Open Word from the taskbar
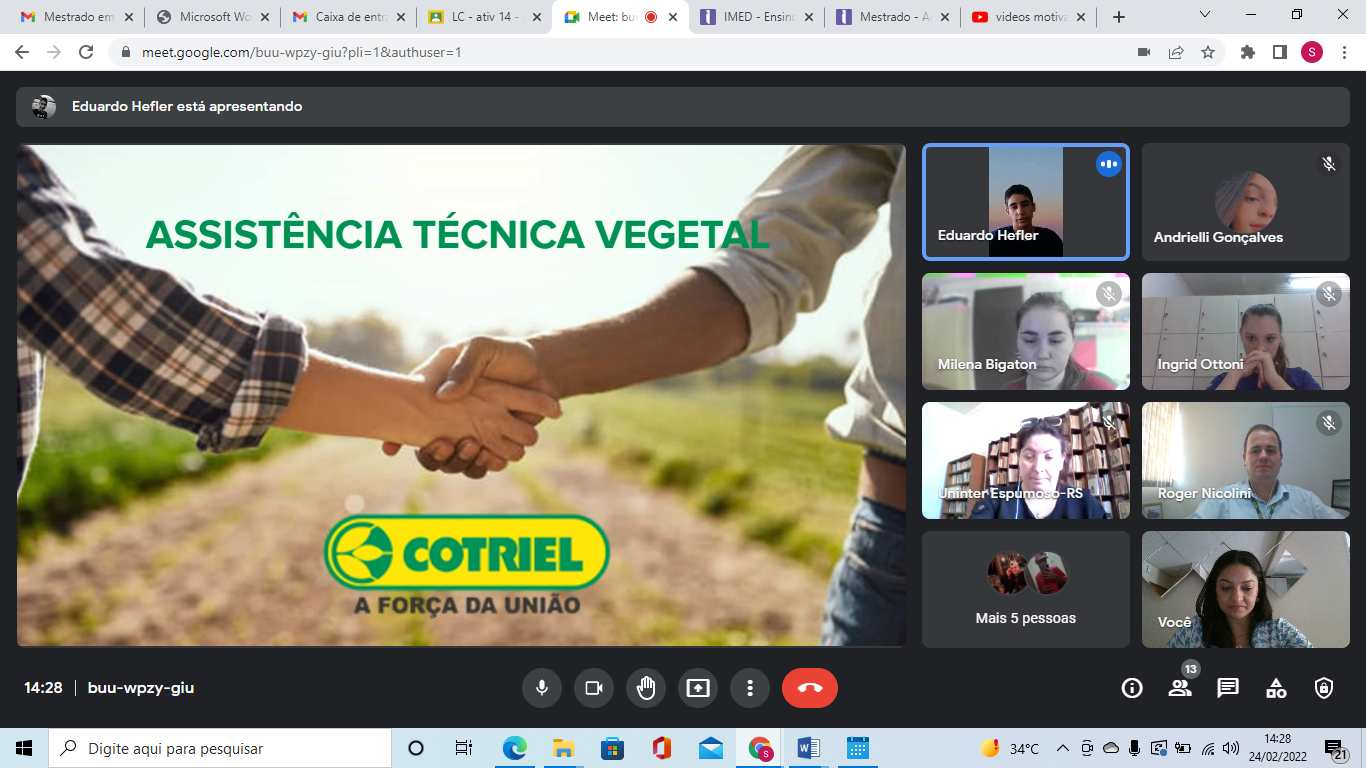This screenshot has height=768, width=1366. tap(809, 748)
